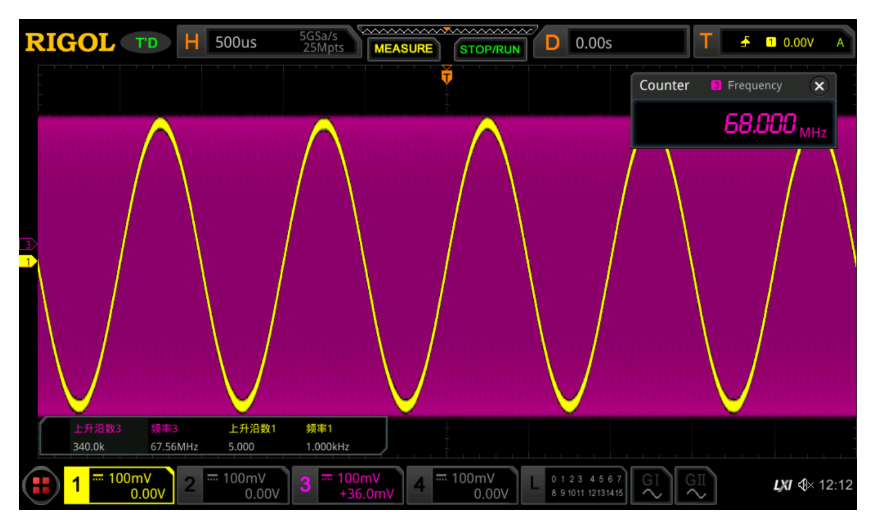This screenshot has height=521, width=873.
Task: Toggle channel 4 on
Action: coord(462,485)
